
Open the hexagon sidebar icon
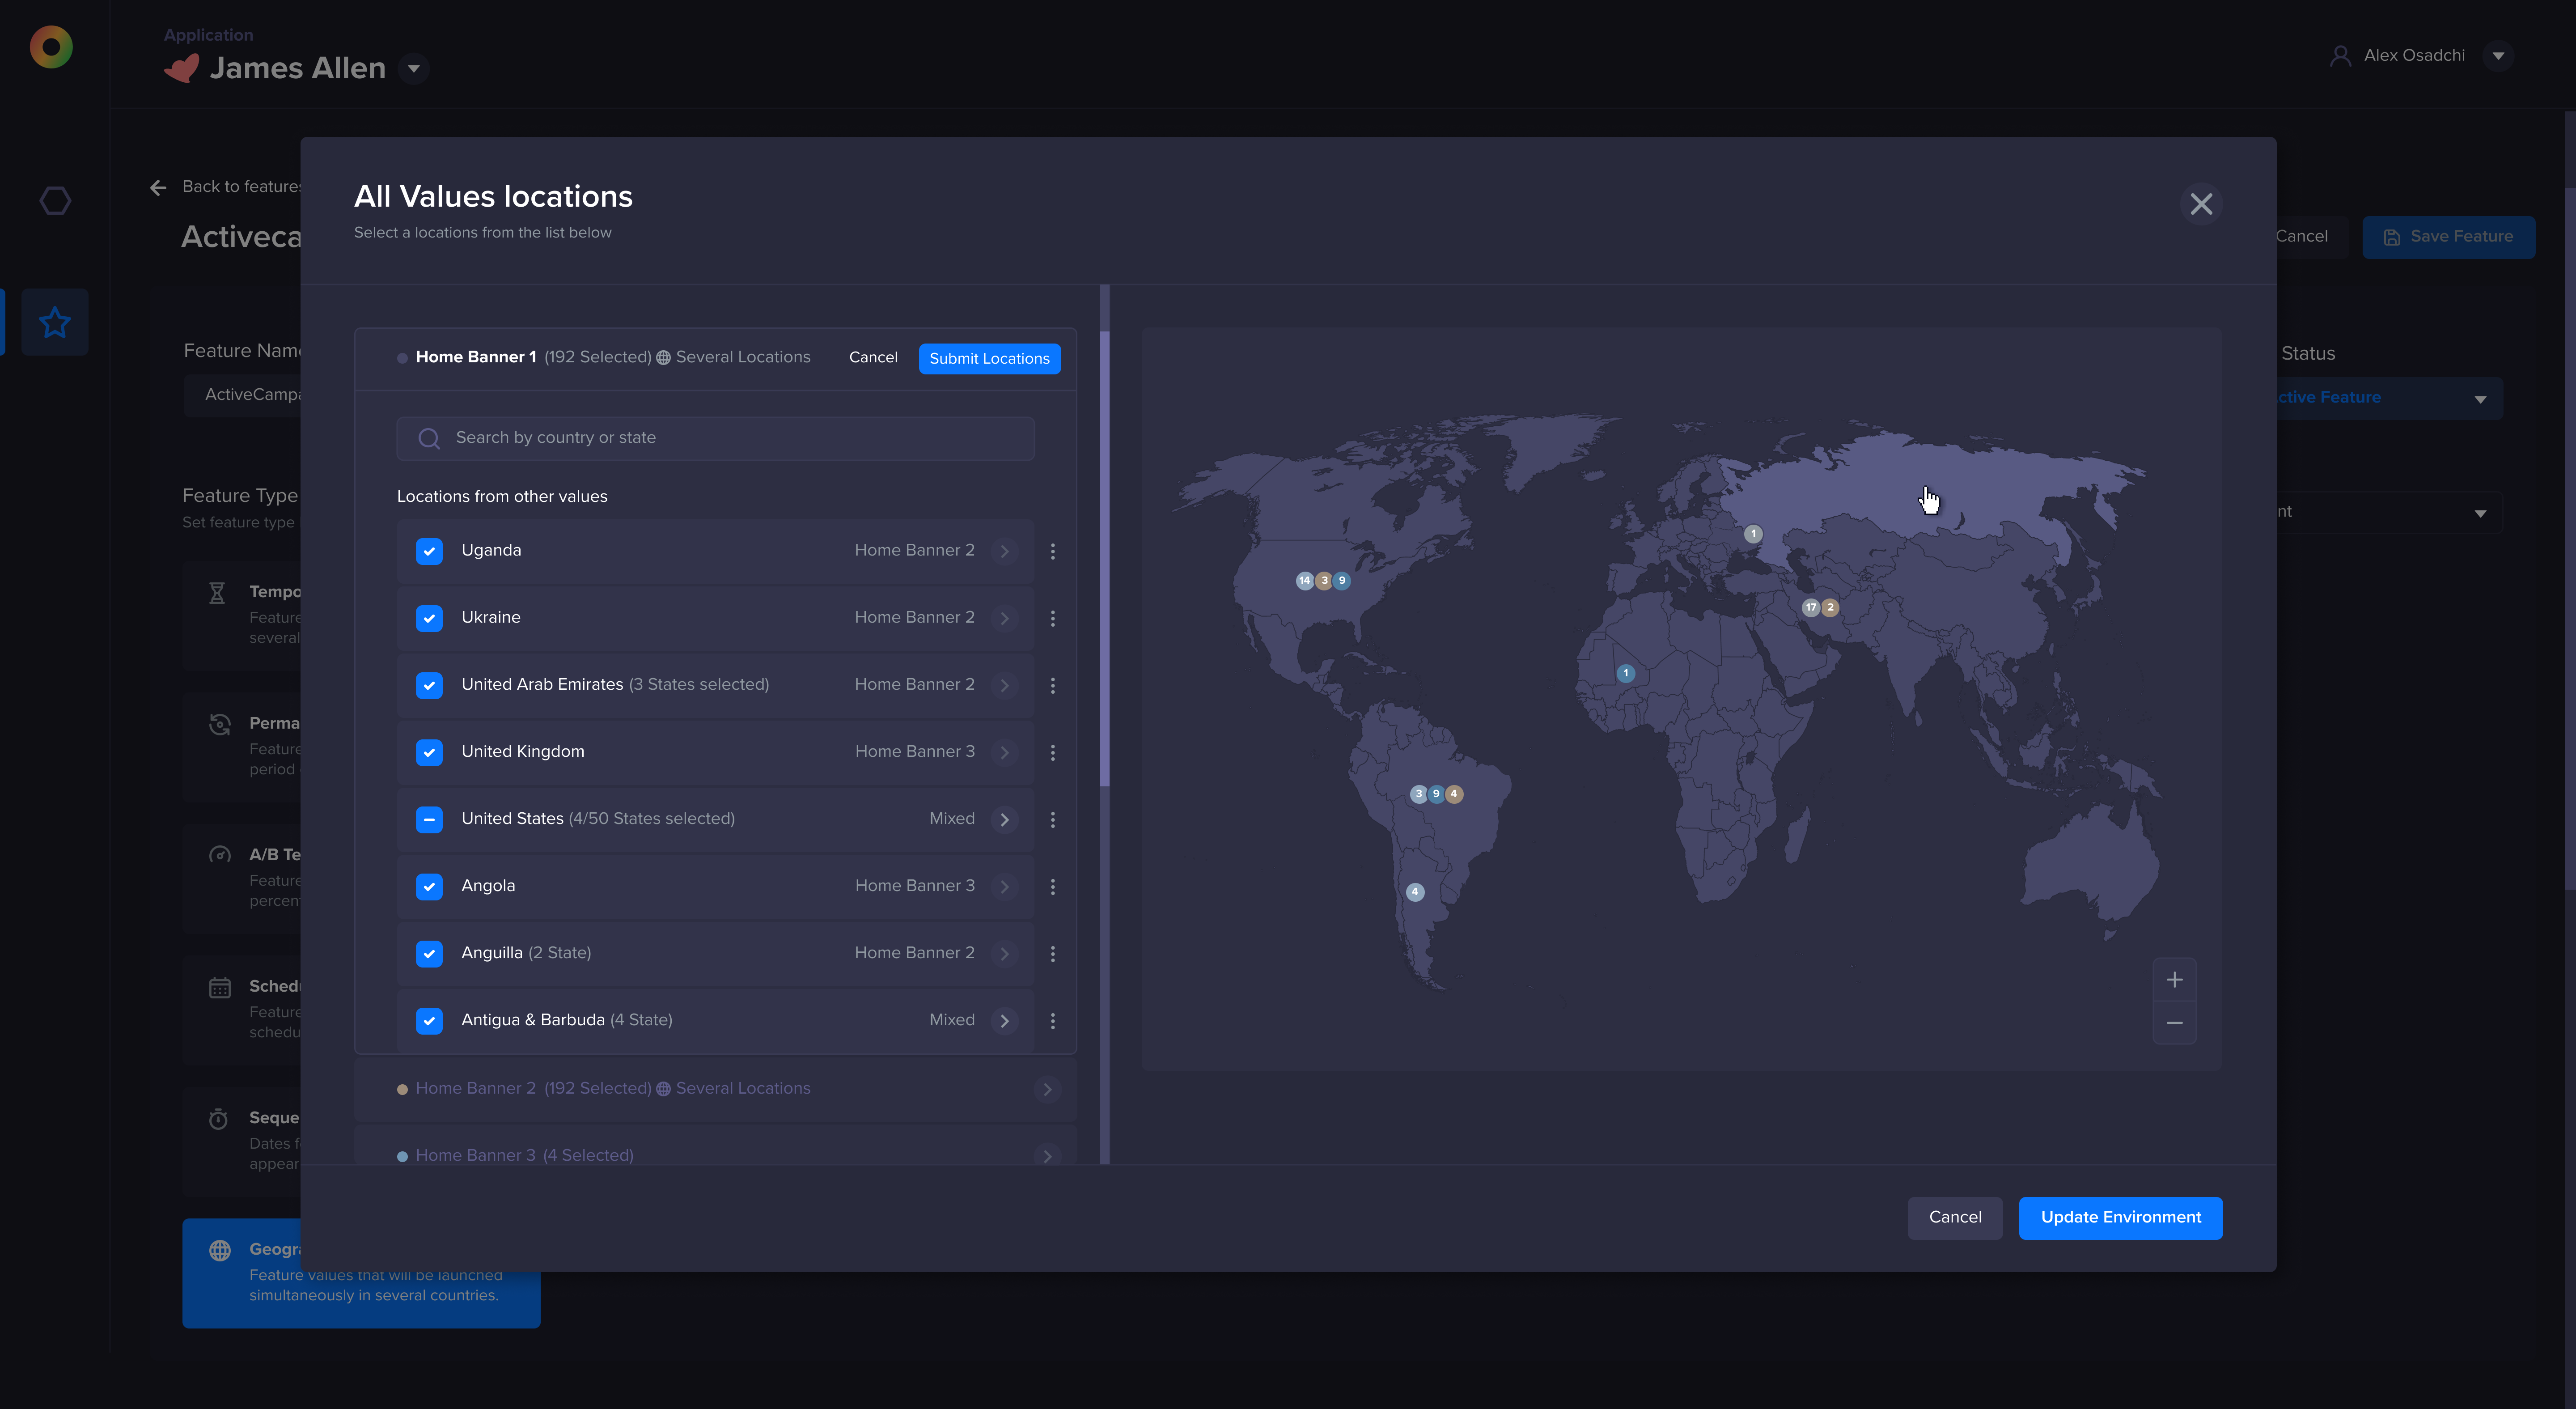point(55,201)
